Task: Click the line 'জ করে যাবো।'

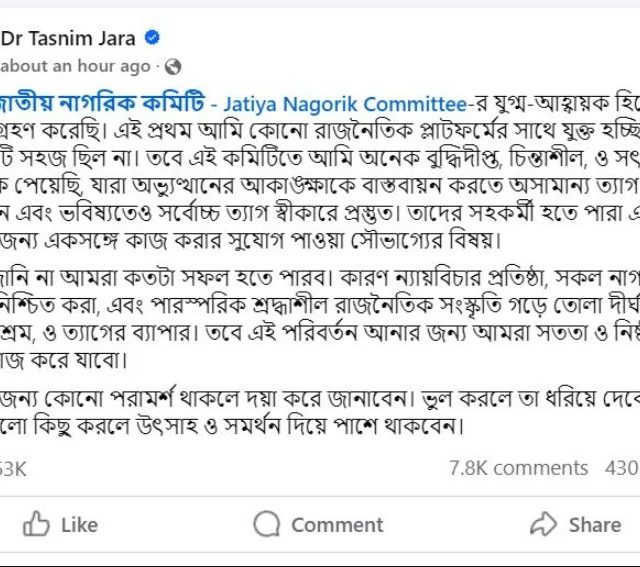Action: (x=64, y=360)
